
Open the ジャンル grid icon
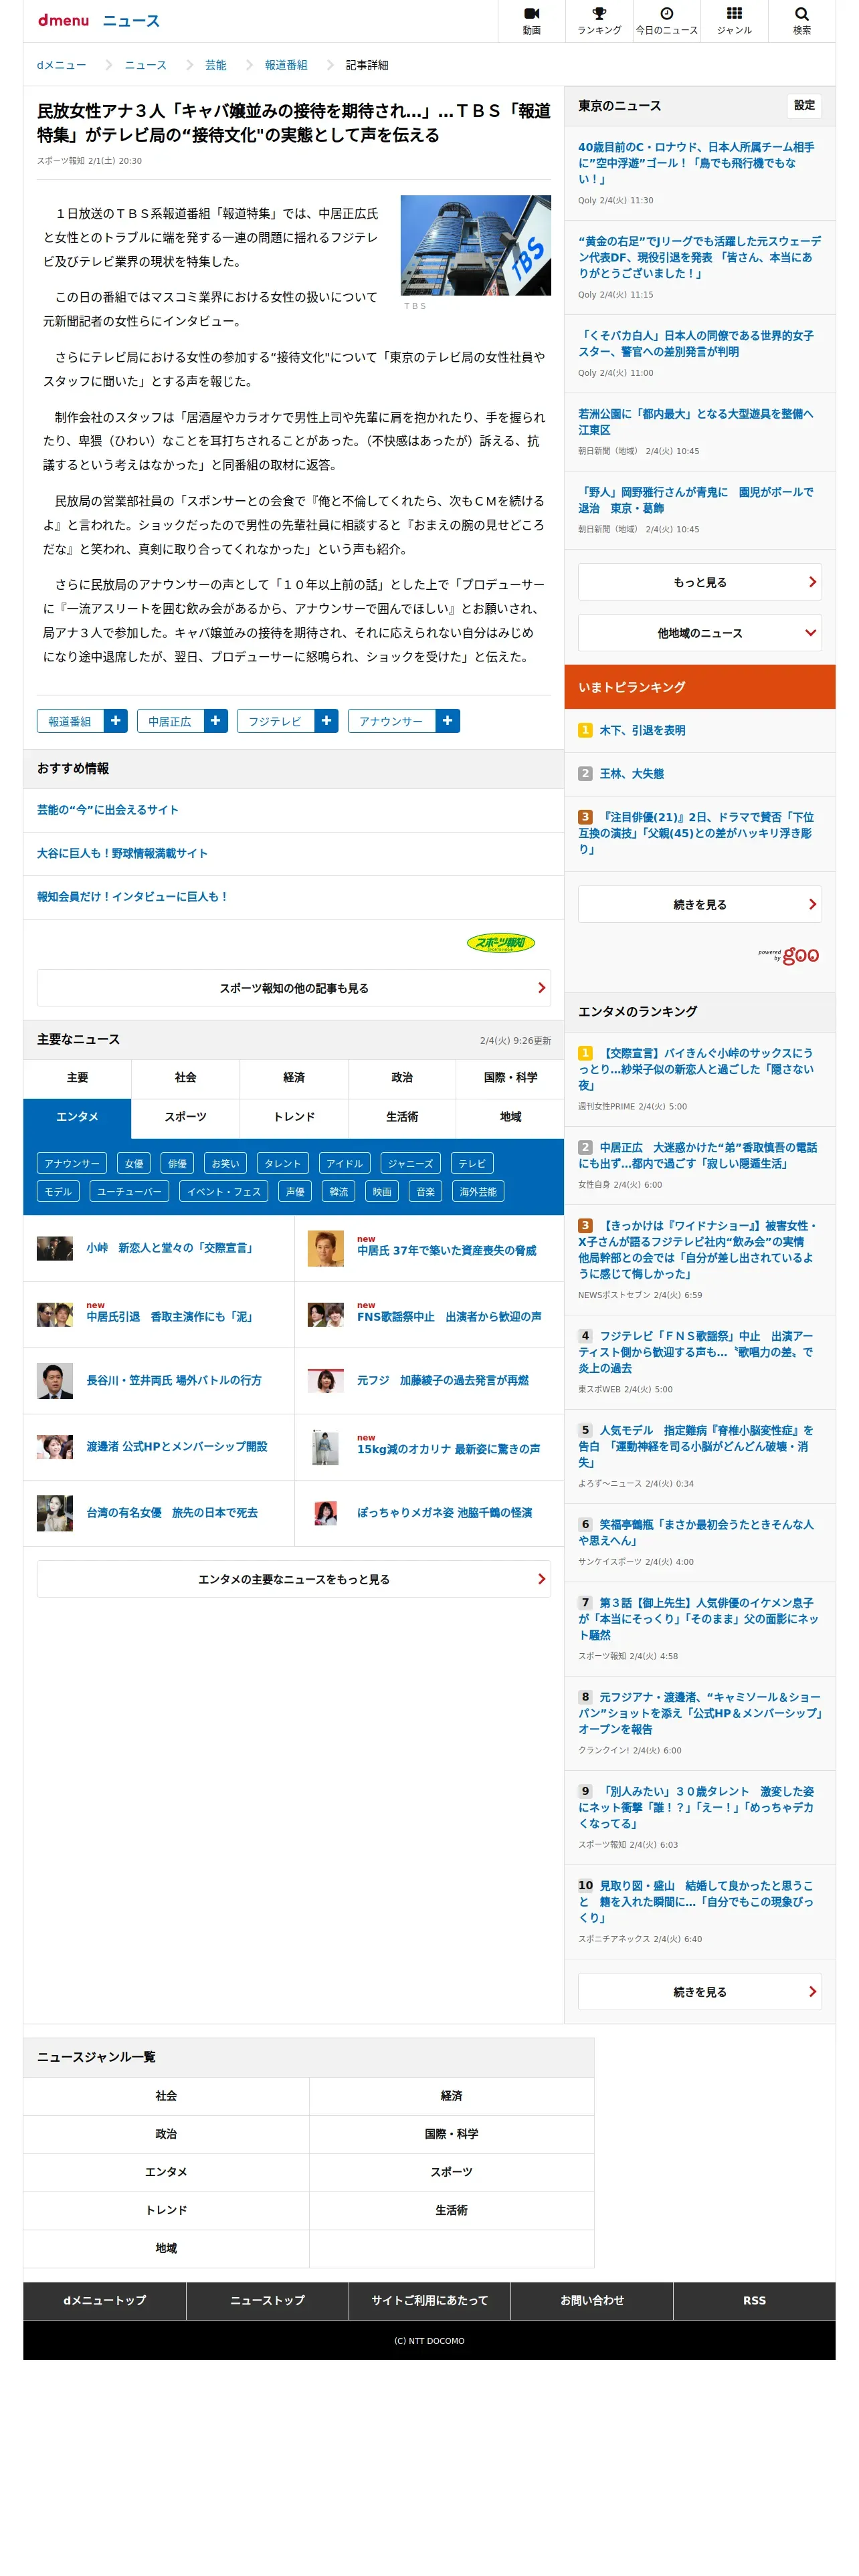pos(734,20)
